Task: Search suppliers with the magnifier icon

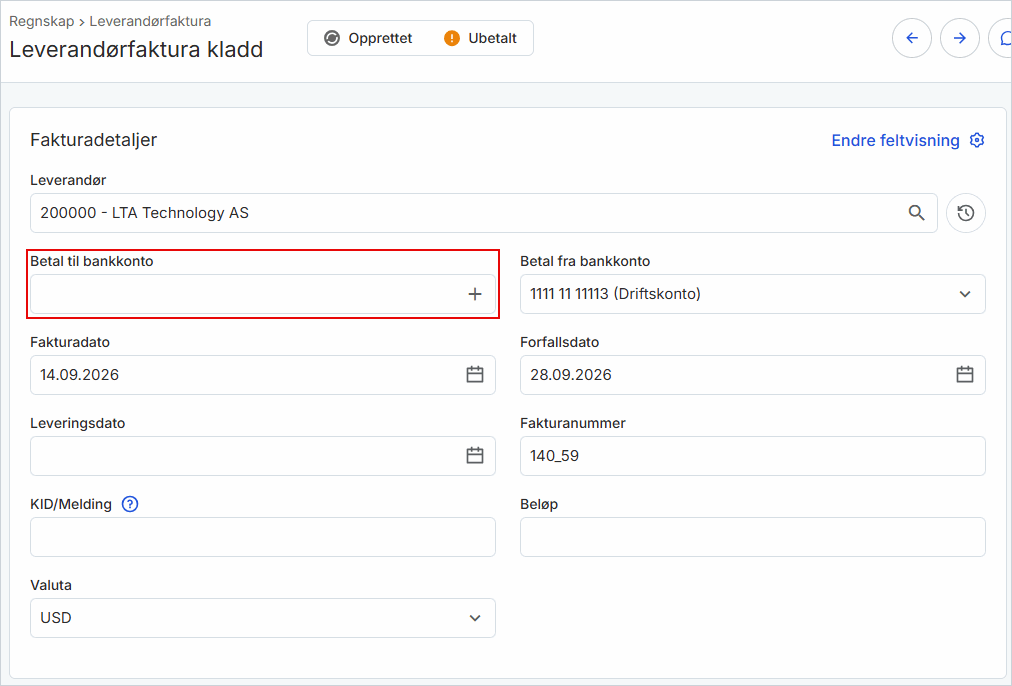Action: (x=916, y=213)
